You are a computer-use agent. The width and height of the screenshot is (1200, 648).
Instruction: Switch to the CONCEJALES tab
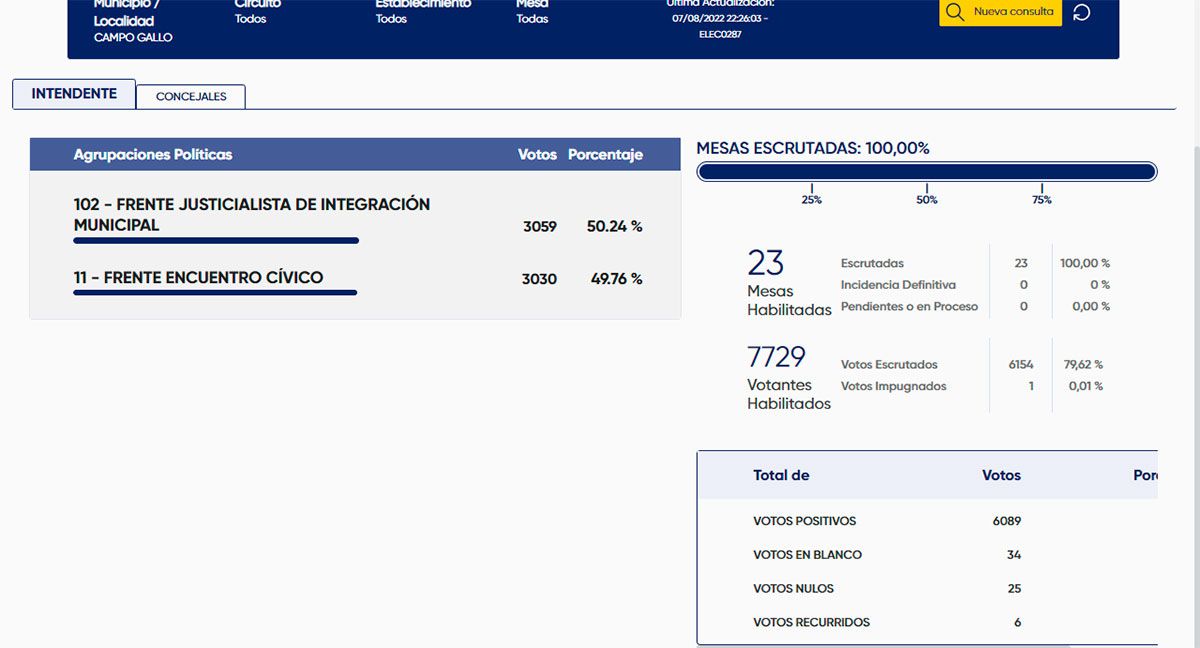[x=191, y=96]
